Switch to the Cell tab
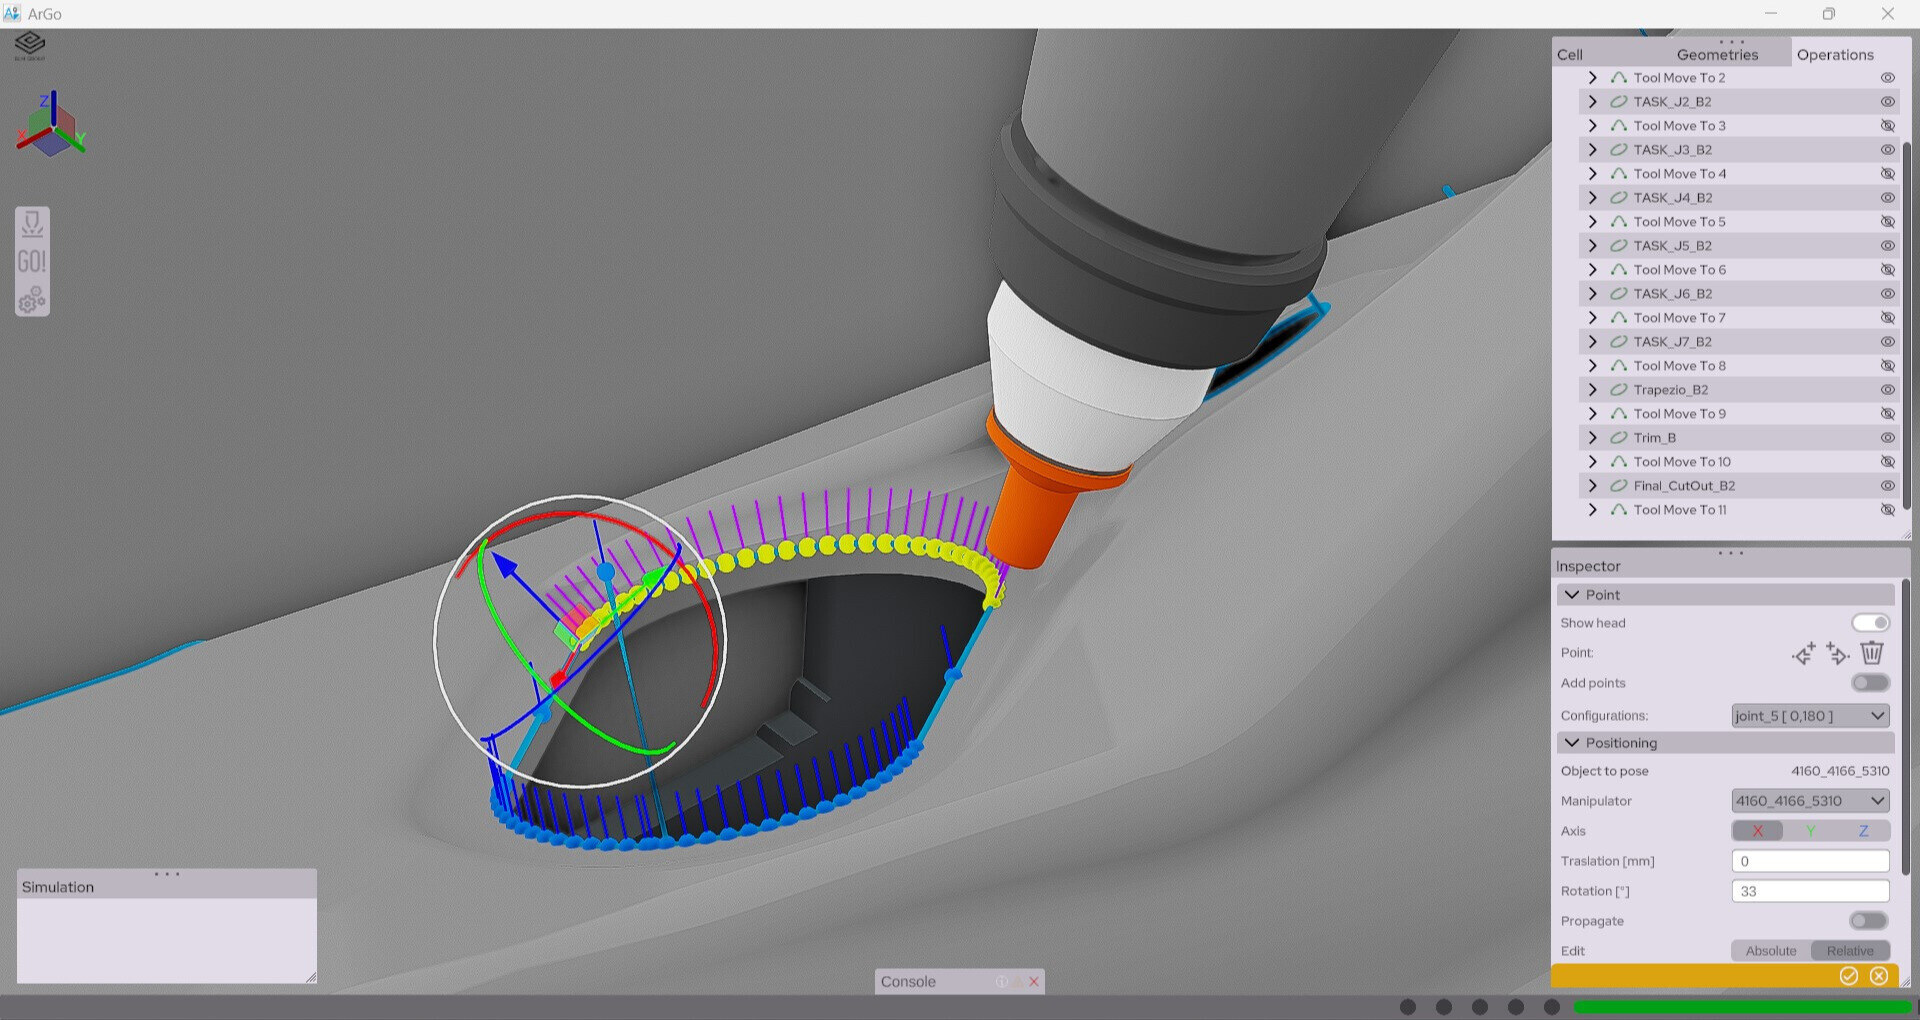Screen dimensions: 1920x1020 1570,55
